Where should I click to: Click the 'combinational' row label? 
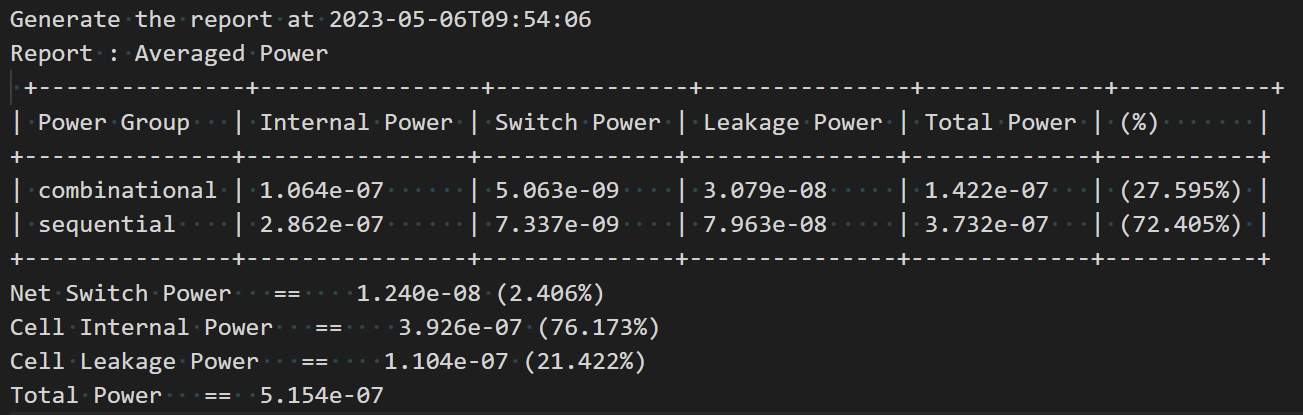point(127,190)
